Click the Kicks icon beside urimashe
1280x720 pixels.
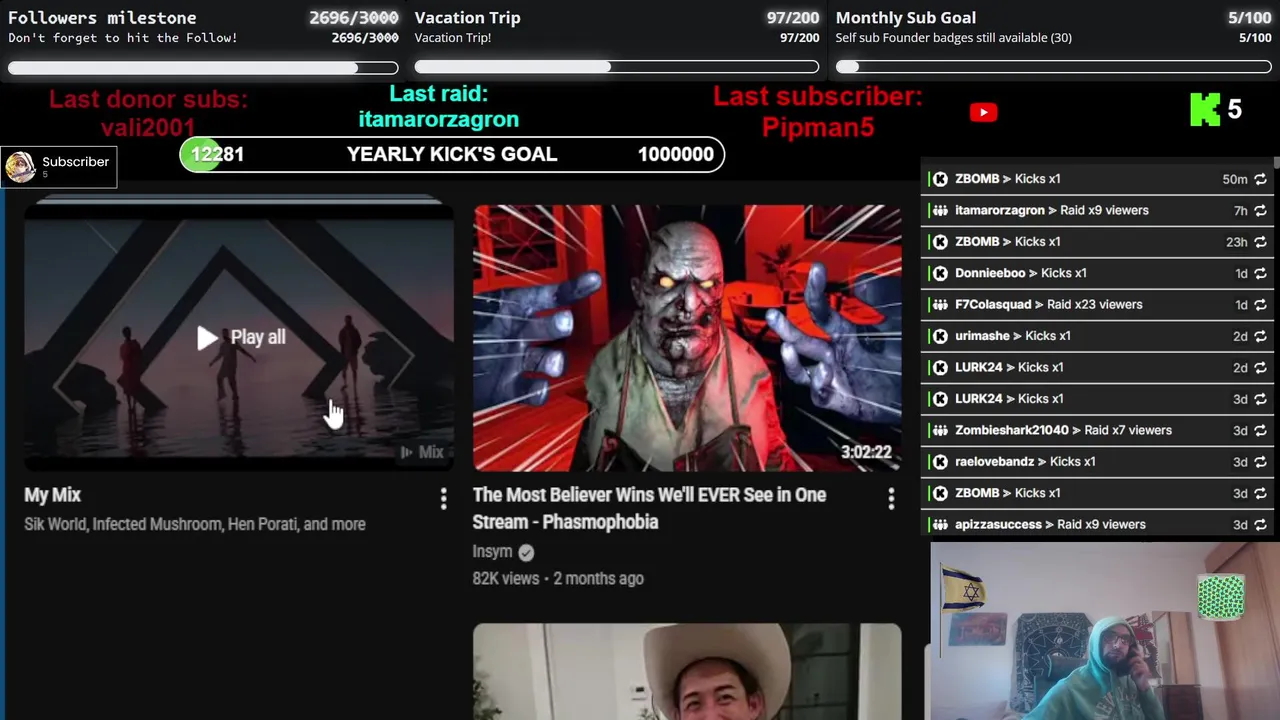click(x=940, y=336)
